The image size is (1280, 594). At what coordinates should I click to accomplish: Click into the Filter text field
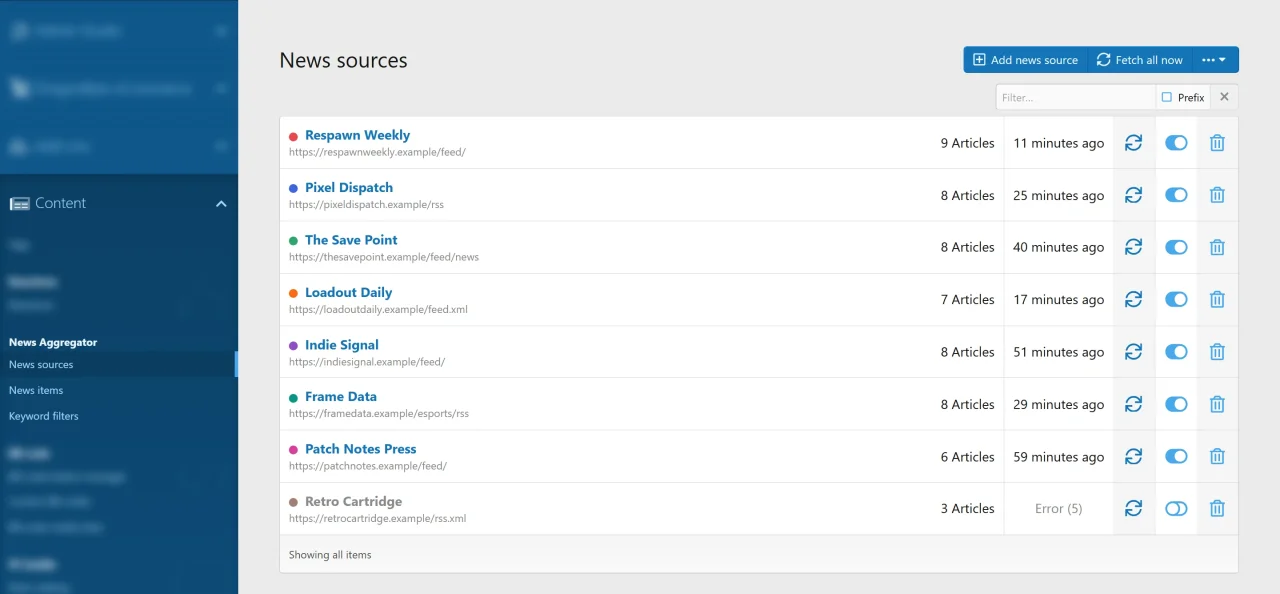click(x=1076, y=97)
